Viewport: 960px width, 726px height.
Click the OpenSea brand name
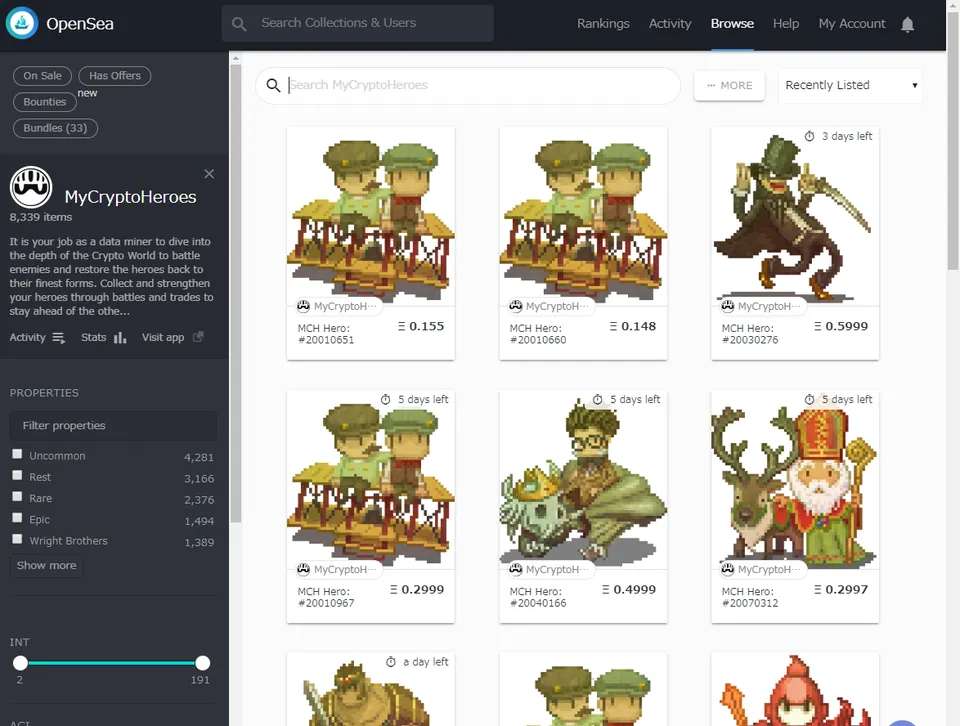pos(80,24)
